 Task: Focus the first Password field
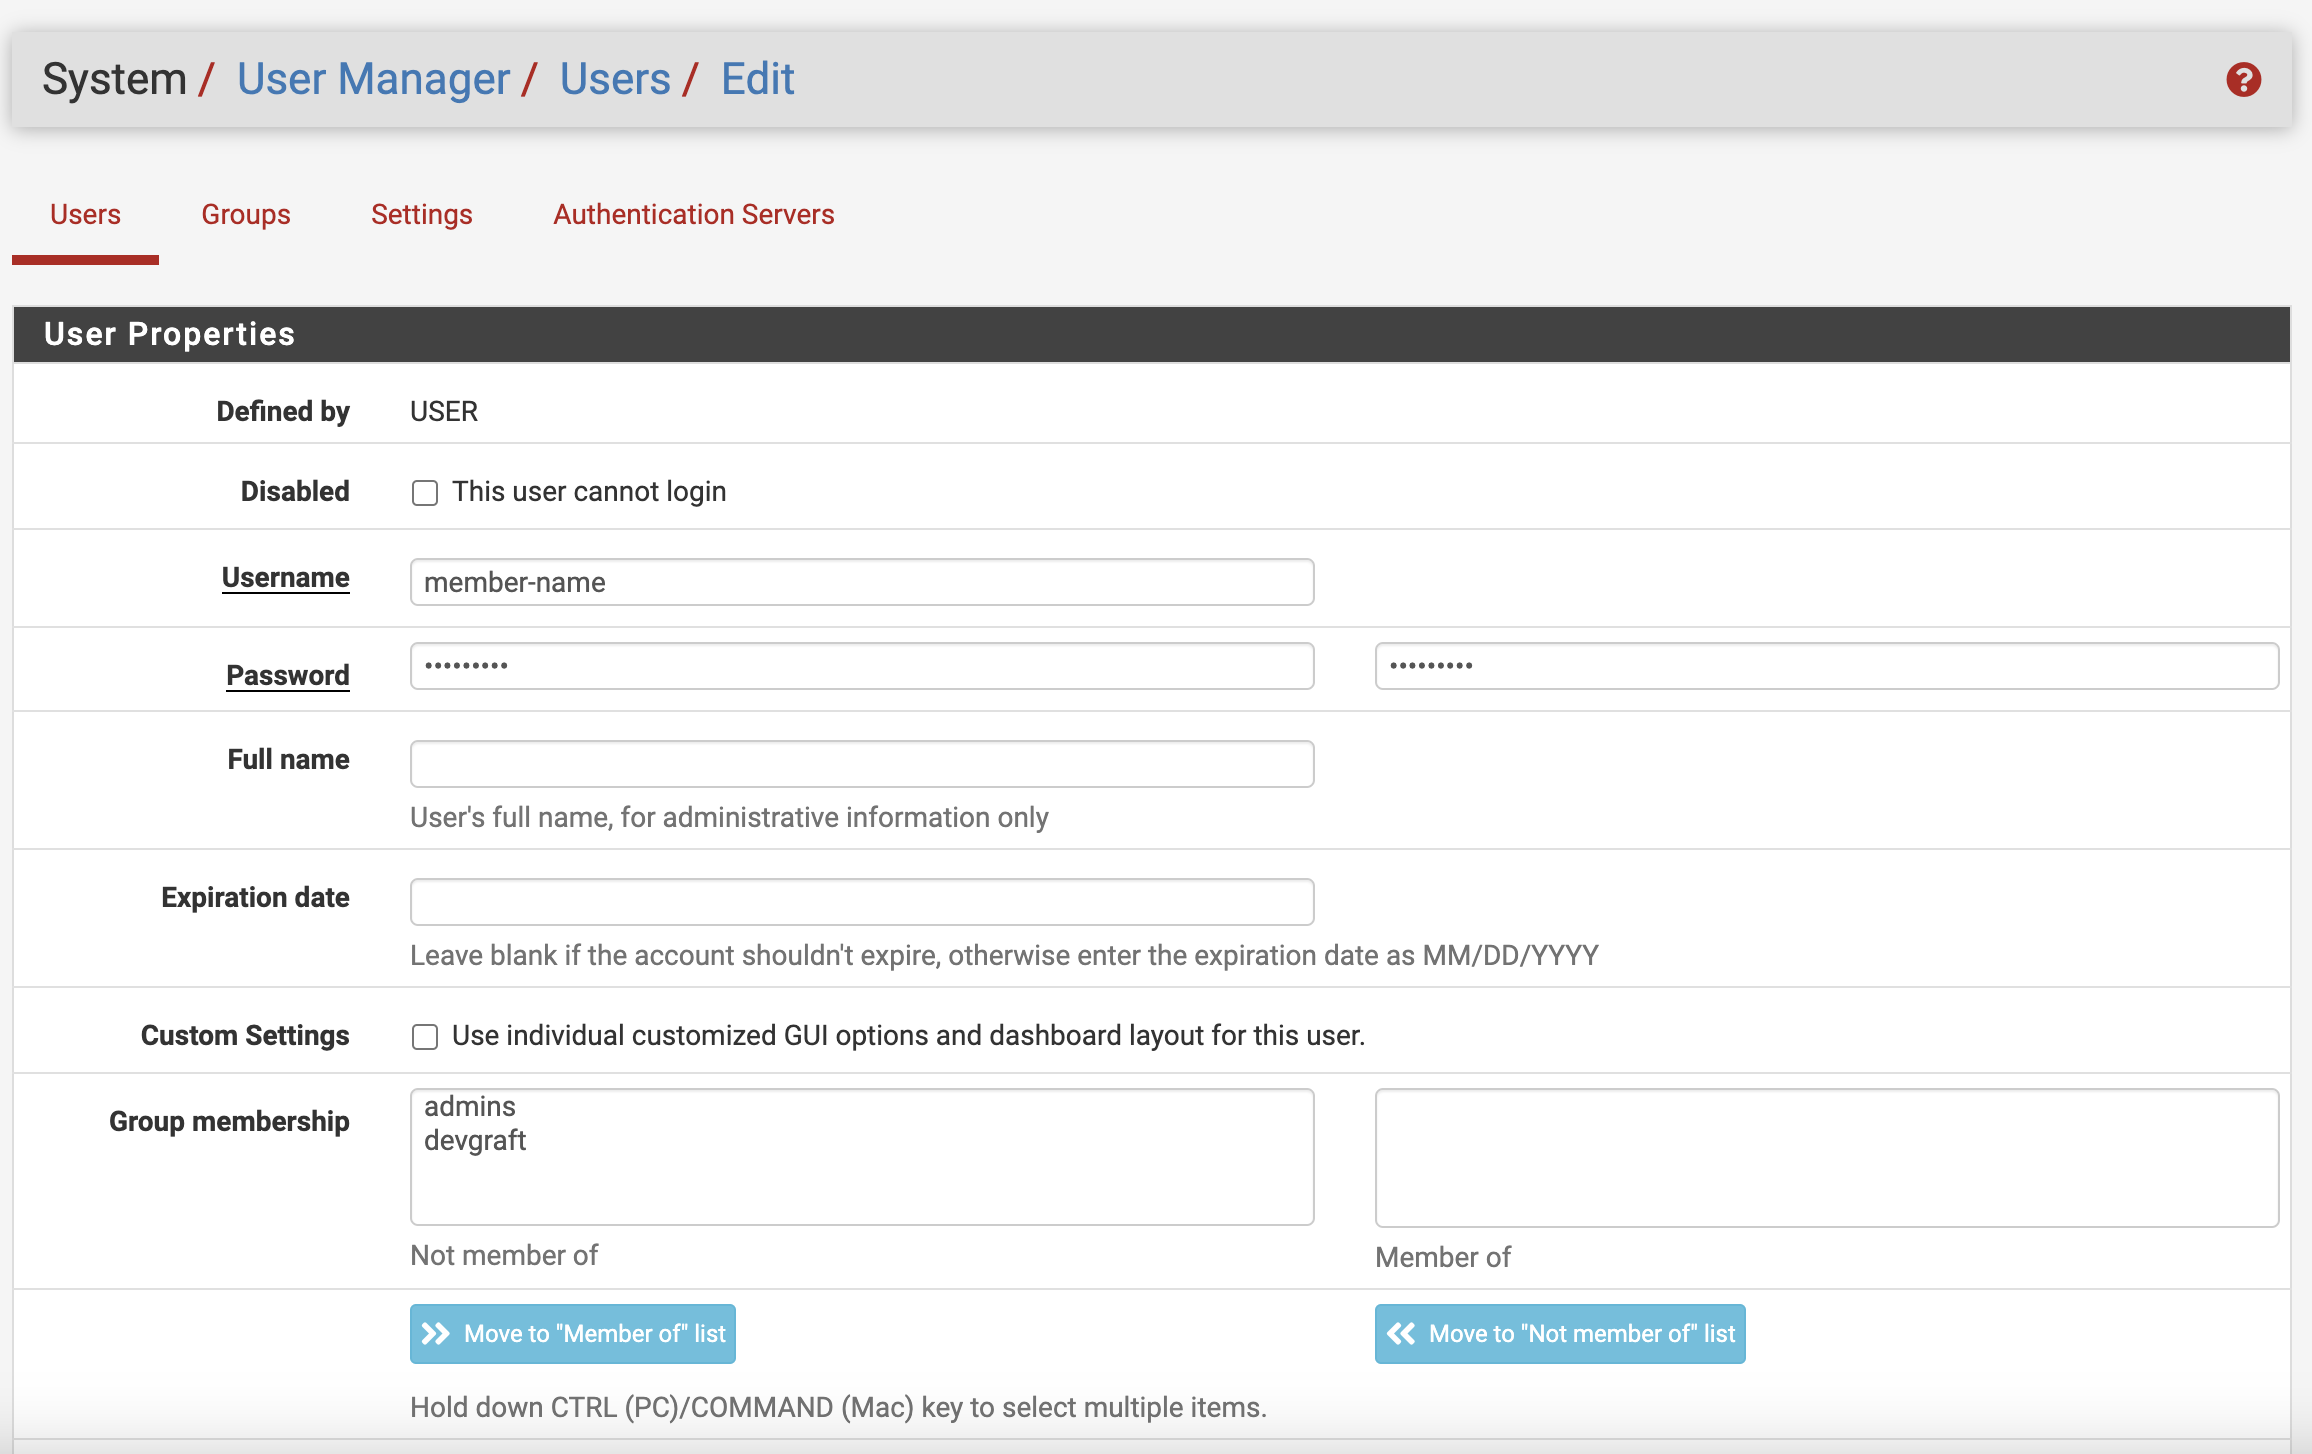(x=861, y=666)
